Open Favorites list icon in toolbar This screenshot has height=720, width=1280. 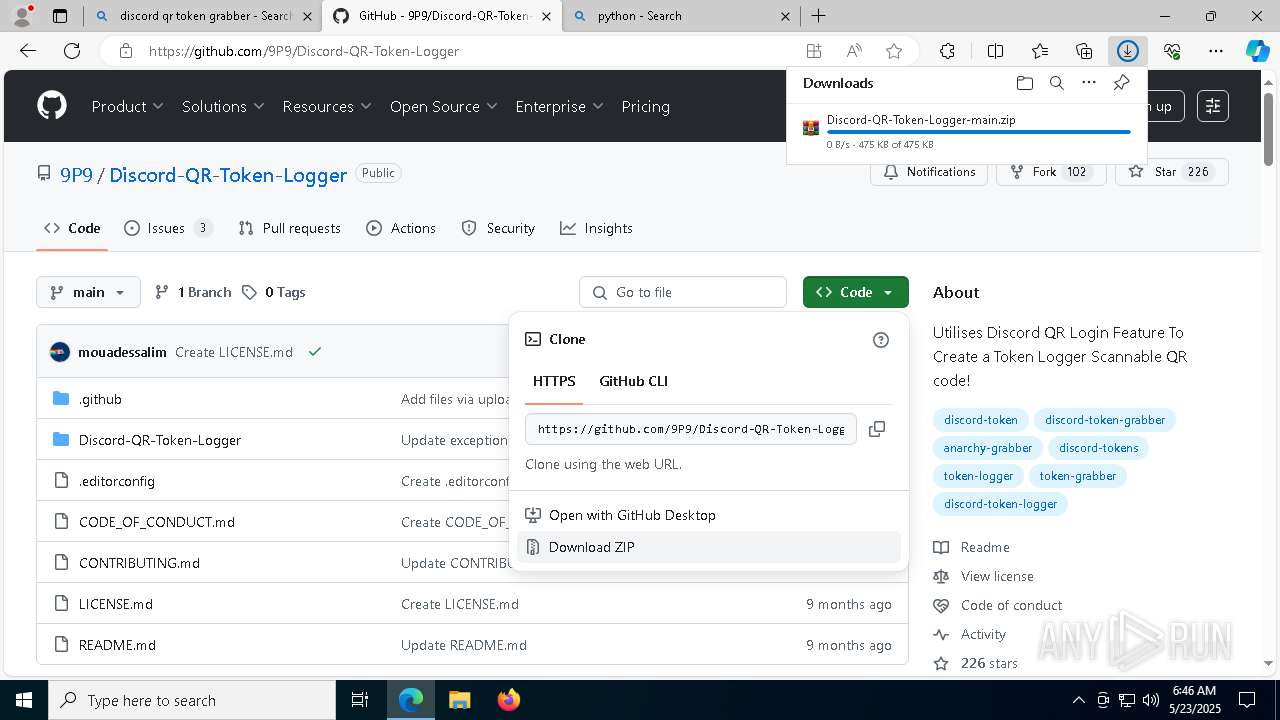point(1040,51)
